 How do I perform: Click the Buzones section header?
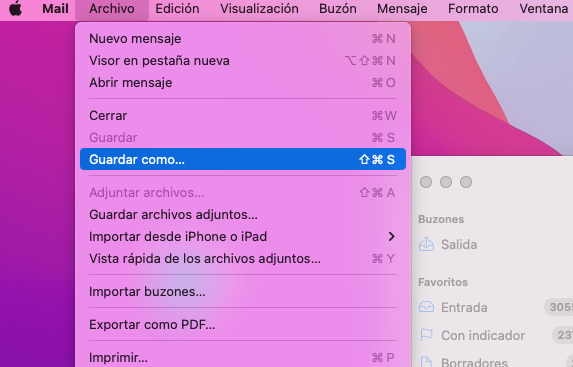441,219
